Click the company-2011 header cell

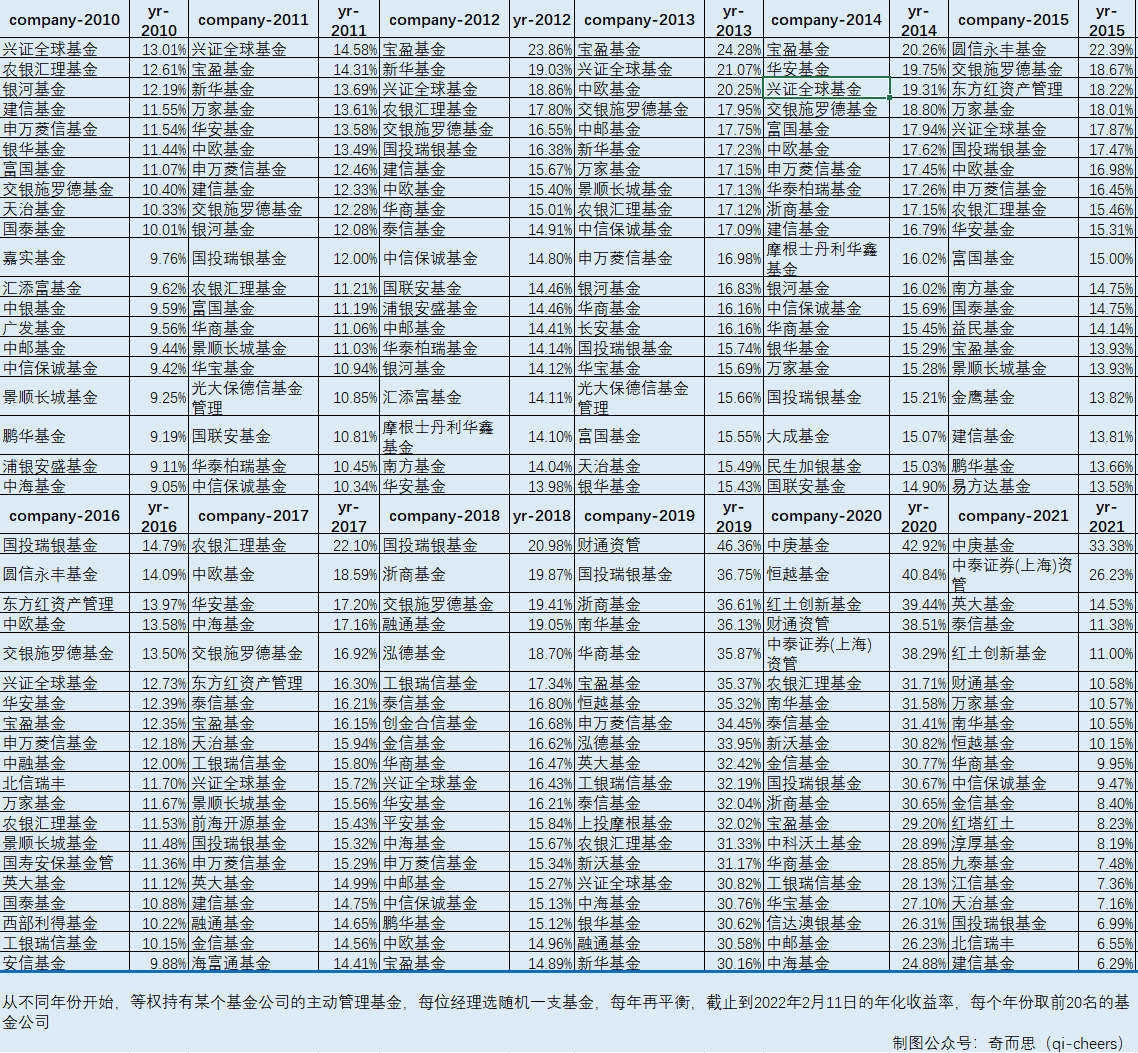click(253, 20)
